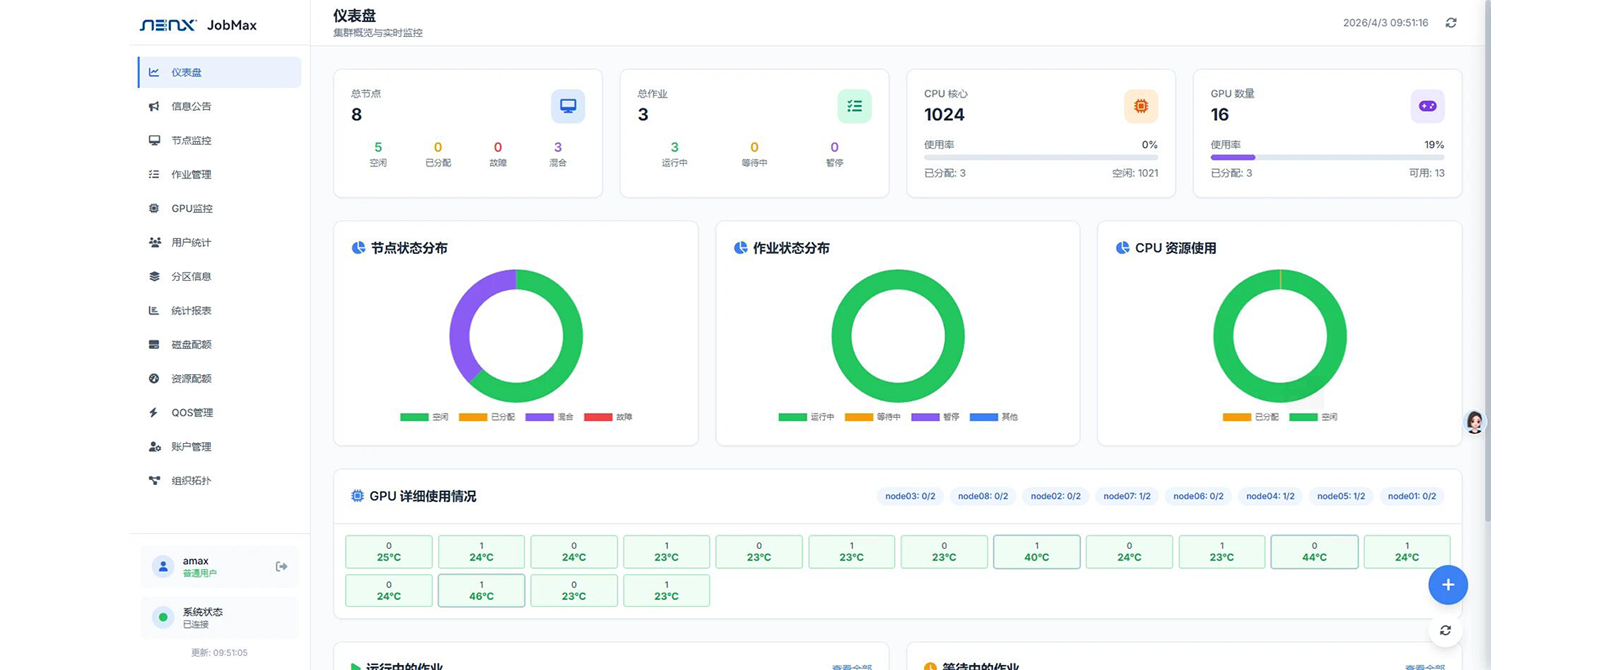Open 节点监控 in the sidebar

click(191, 141)
